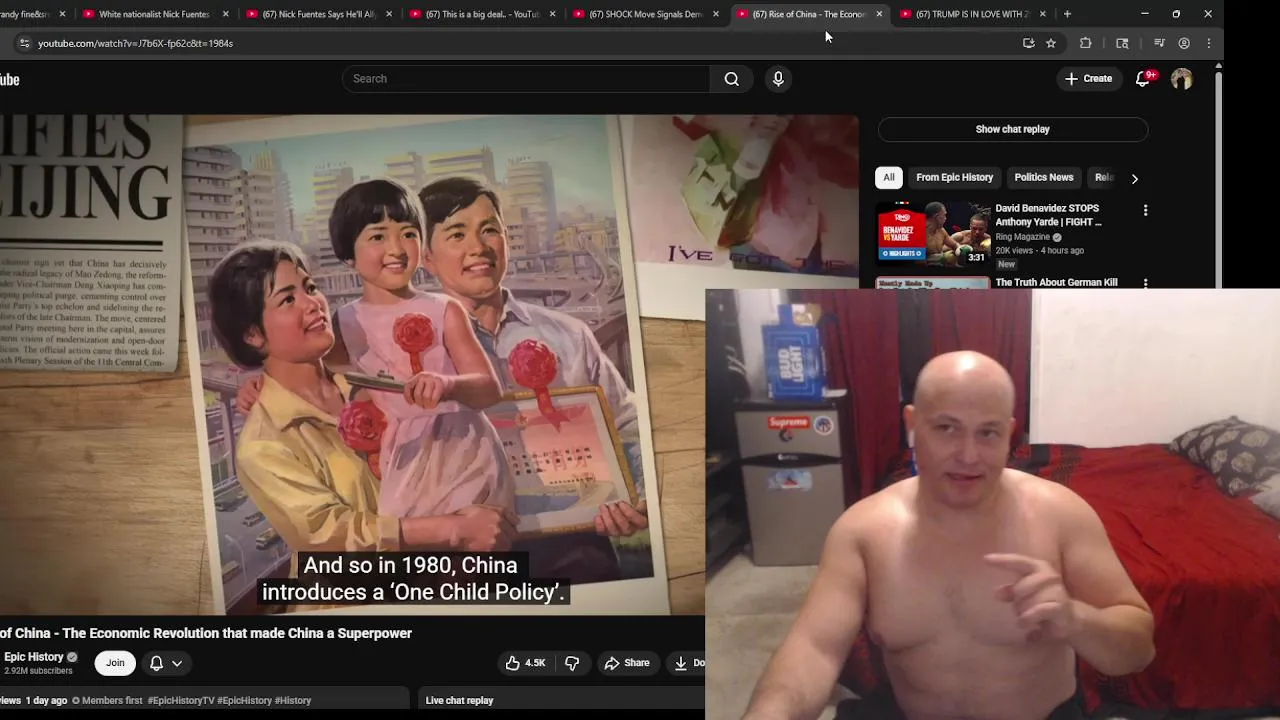This screenshot has width=1280, height=720.
Task: Open the browser extensions puzzle icon
Action: tap(1085, 43)
